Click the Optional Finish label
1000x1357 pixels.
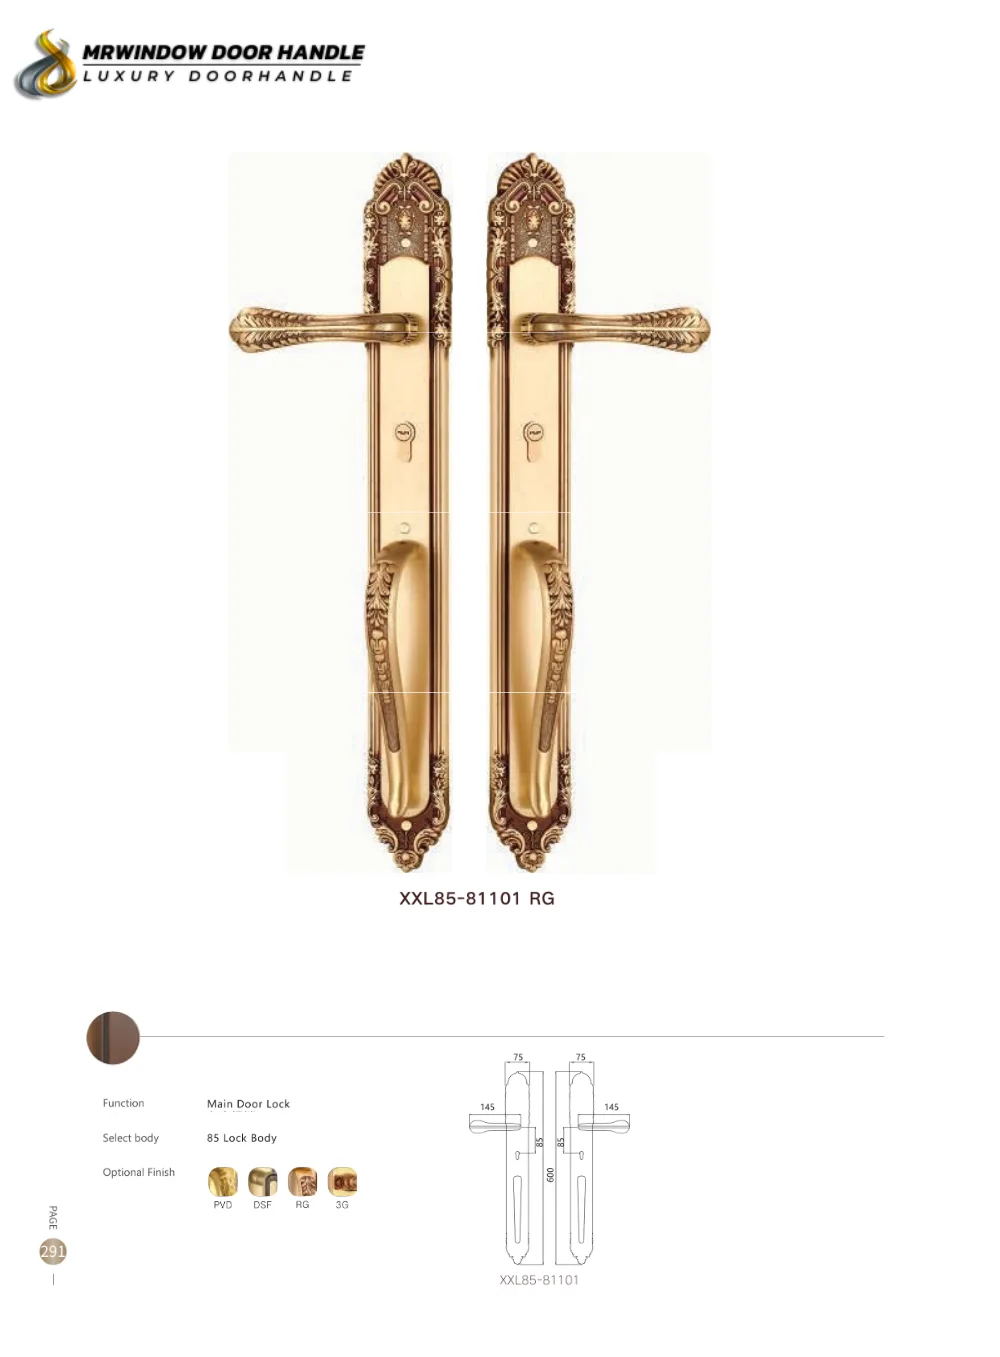[x=139, y=1172]
